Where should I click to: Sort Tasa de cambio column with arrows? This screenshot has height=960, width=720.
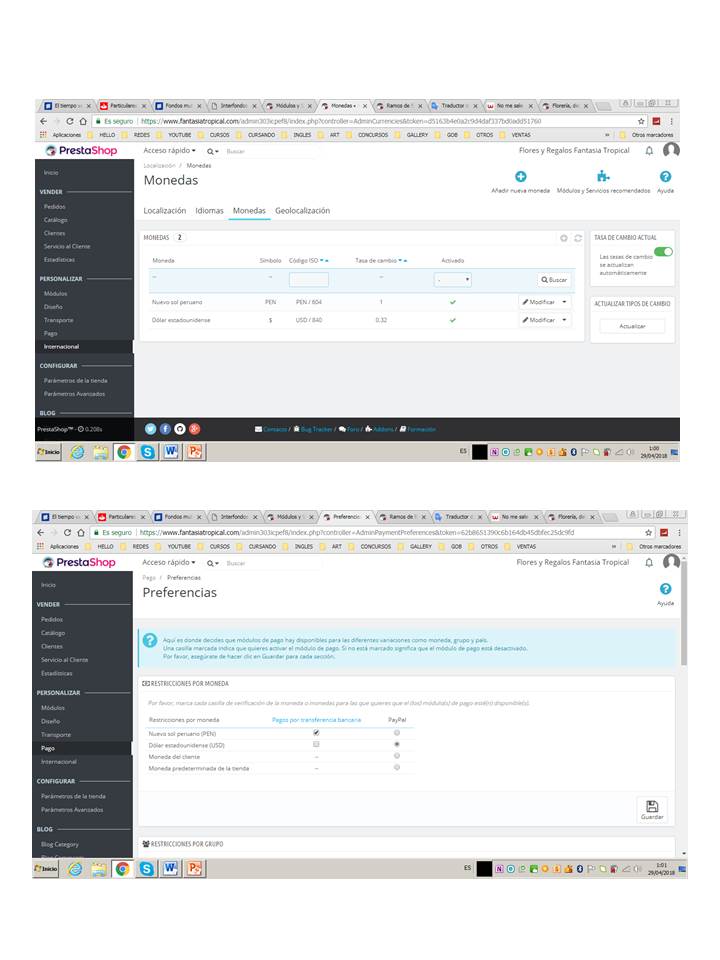pyautogui.click(x=403, y=261)
